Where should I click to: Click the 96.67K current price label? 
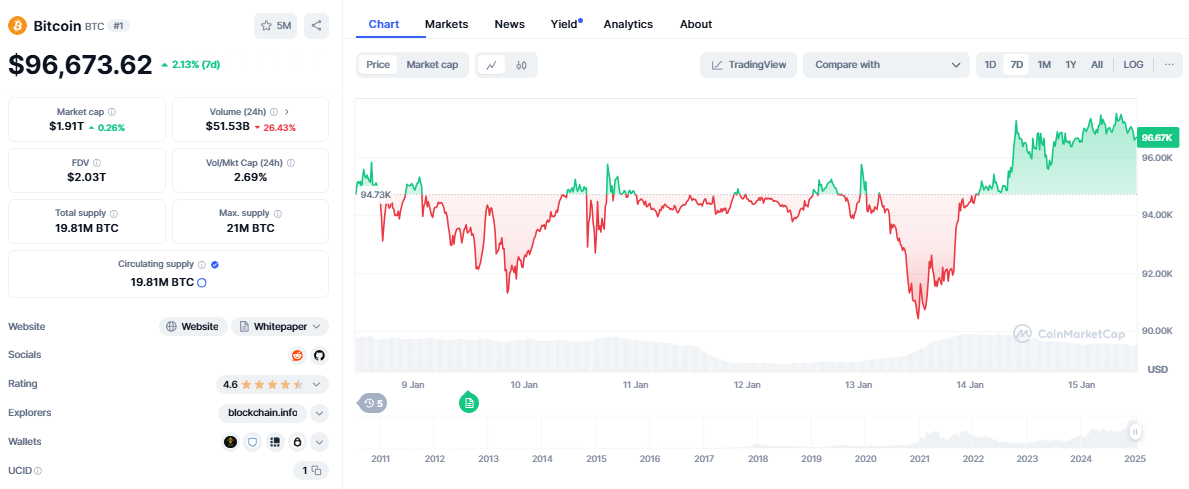(1158, 137)
